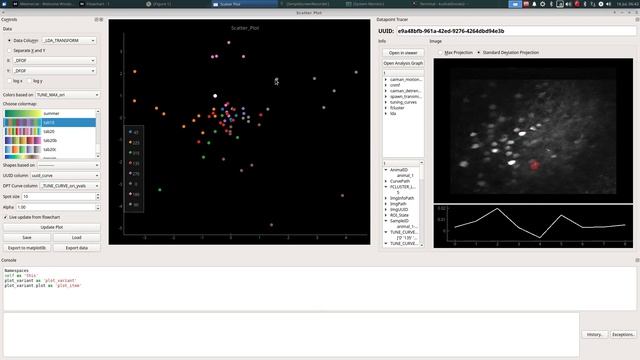Expand the caiman_motion tree node
This screenshot has width=640, height=360.
[386, 80]
